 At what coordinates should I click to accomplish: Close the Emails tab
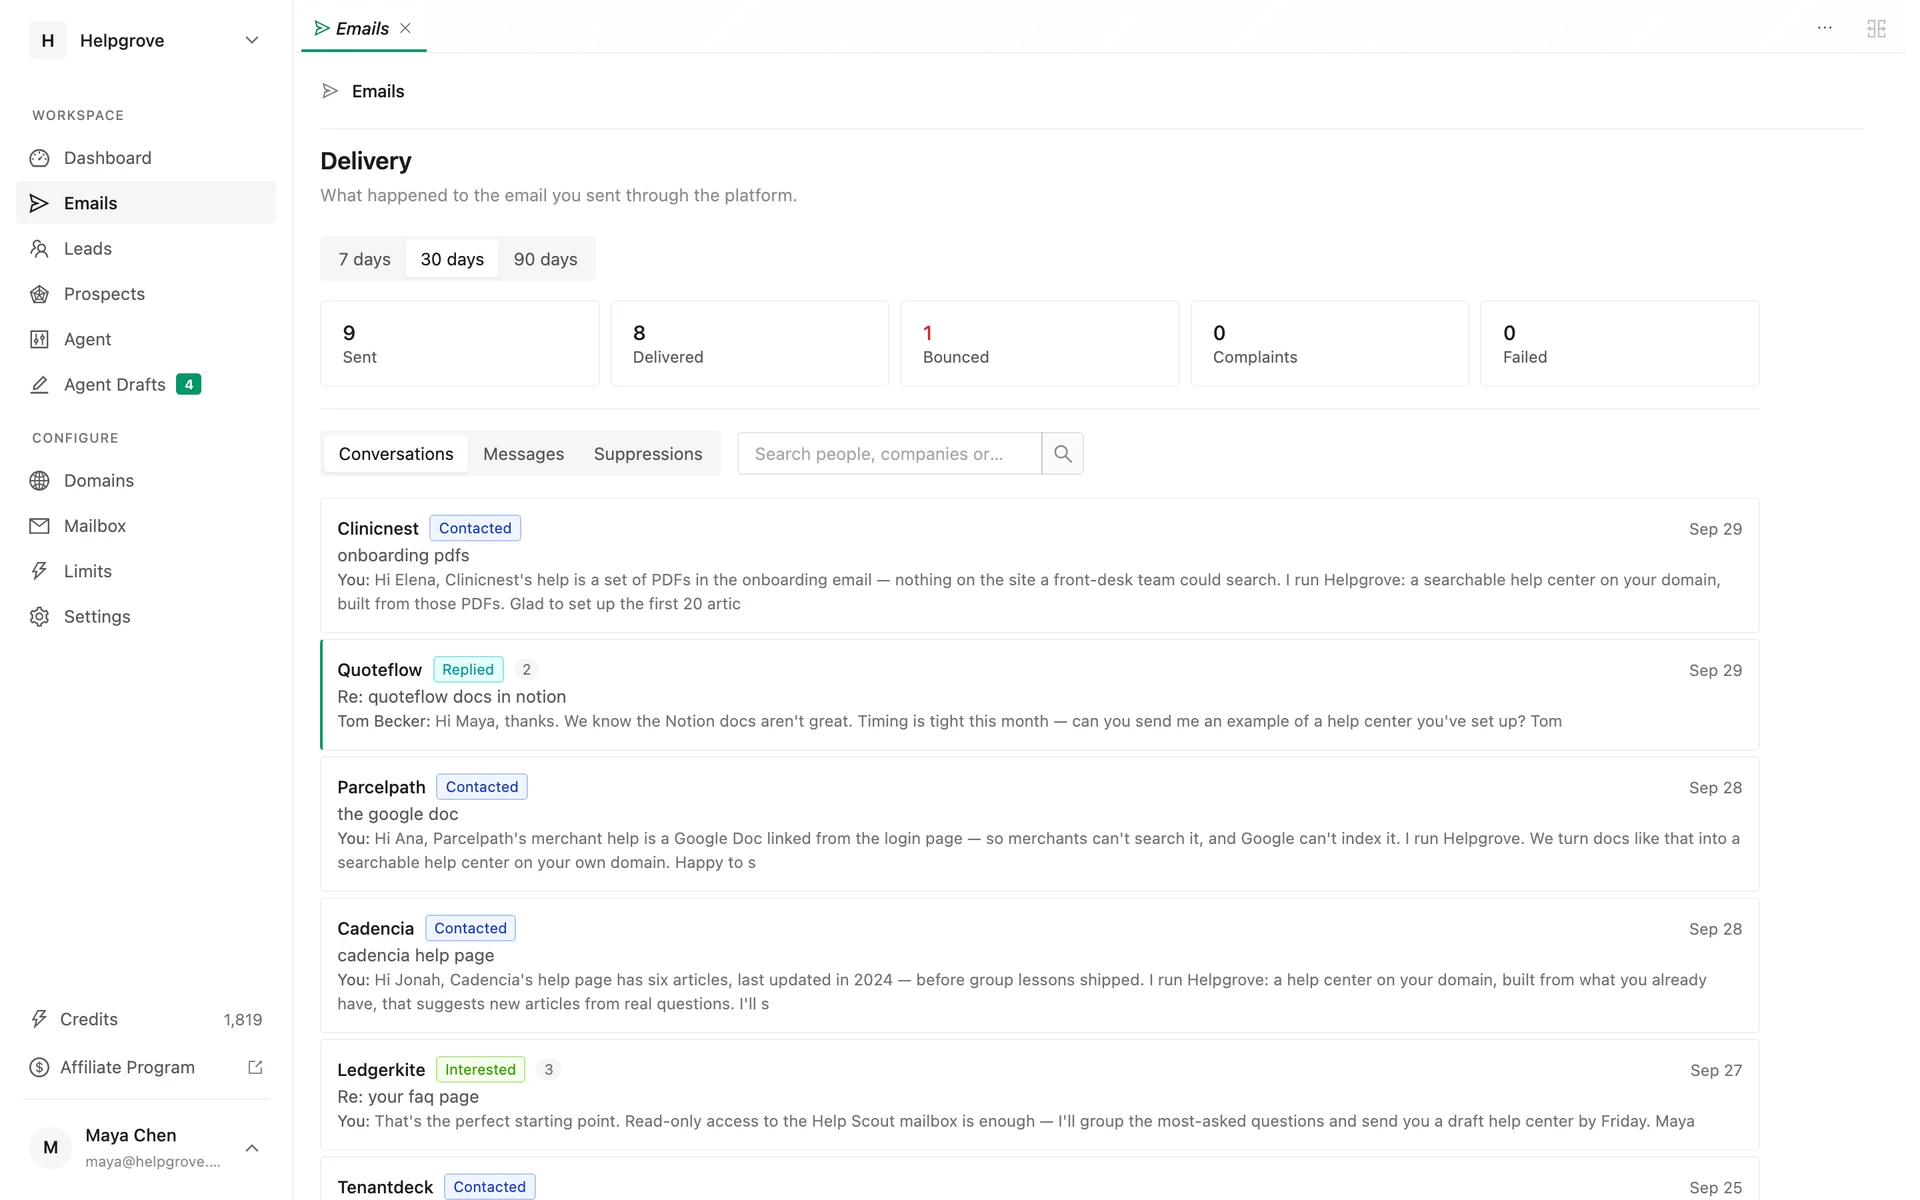click(x=405, y=28)
